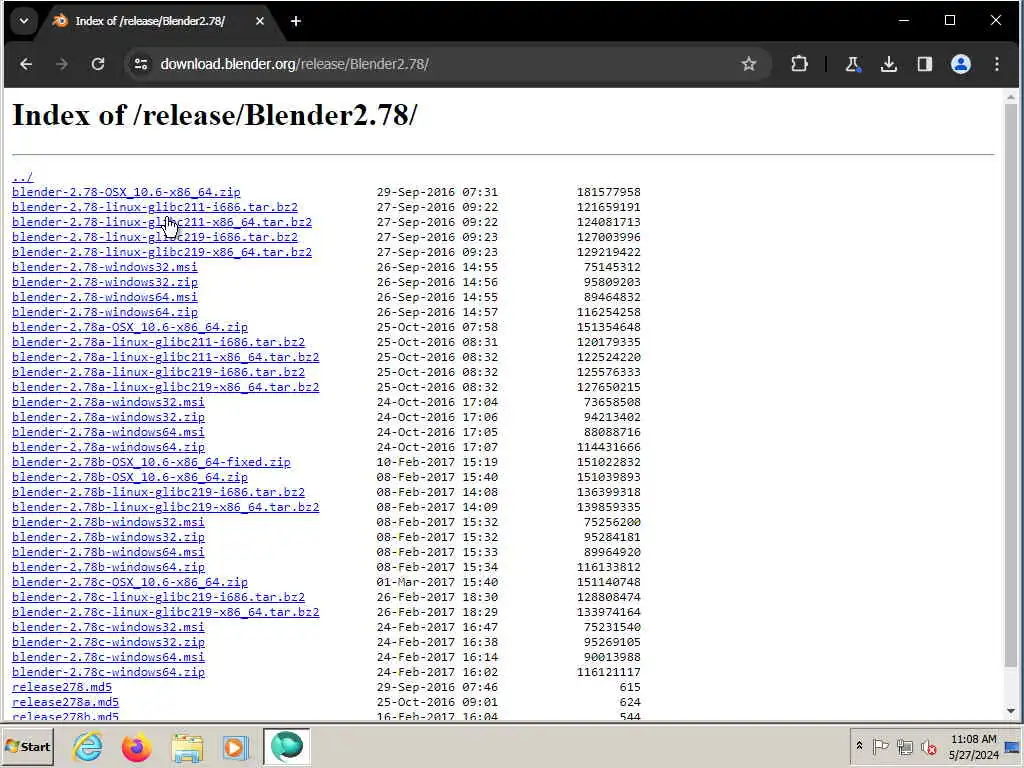This screenshot has width=1024, height=768.
Task: Download blender-2.78c-linux-glibc219-x86_64.tar.bz2
Action: (166, 613)
